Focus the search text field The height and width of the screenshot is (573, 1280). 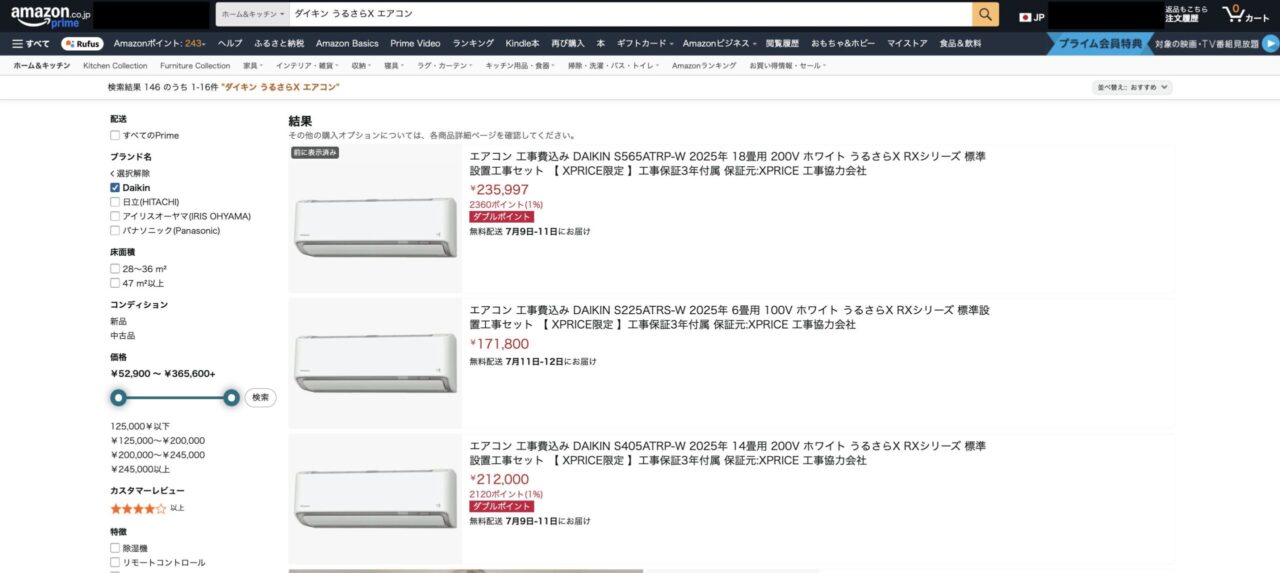[630, 14]
